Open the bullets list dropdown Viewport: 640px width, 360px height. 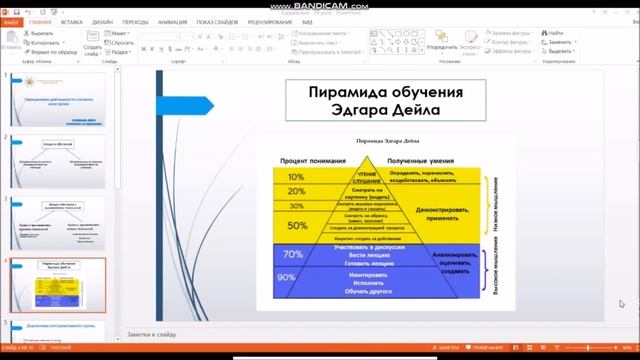(233, 37)
